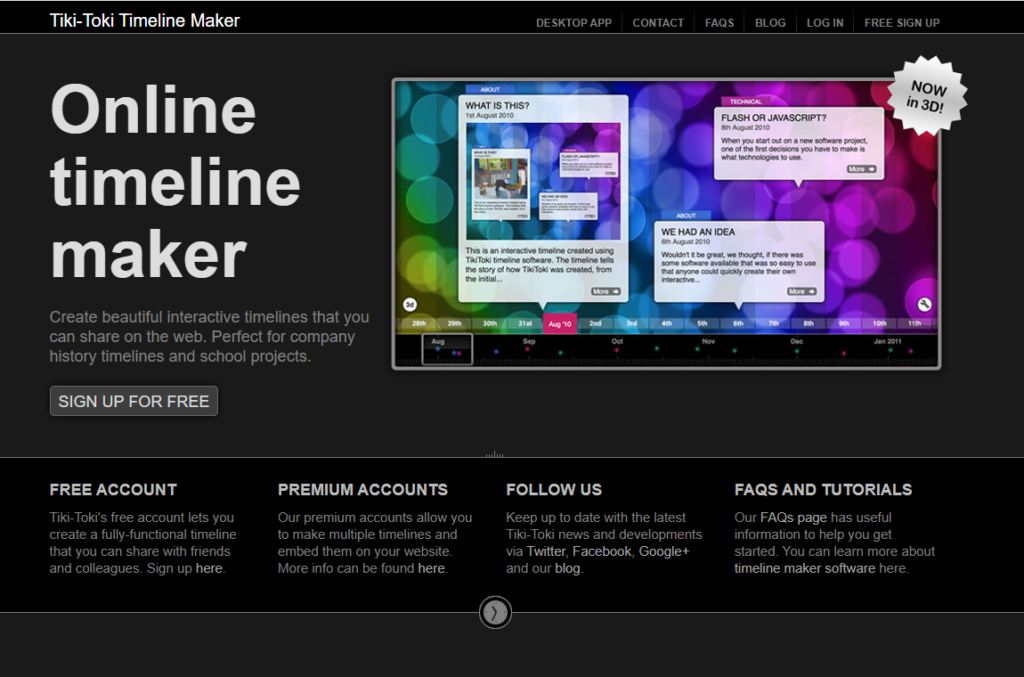This screenshot has height=677, width=1024.
Task: Select the Aug '10 date marker
Action: click(560, 324)
